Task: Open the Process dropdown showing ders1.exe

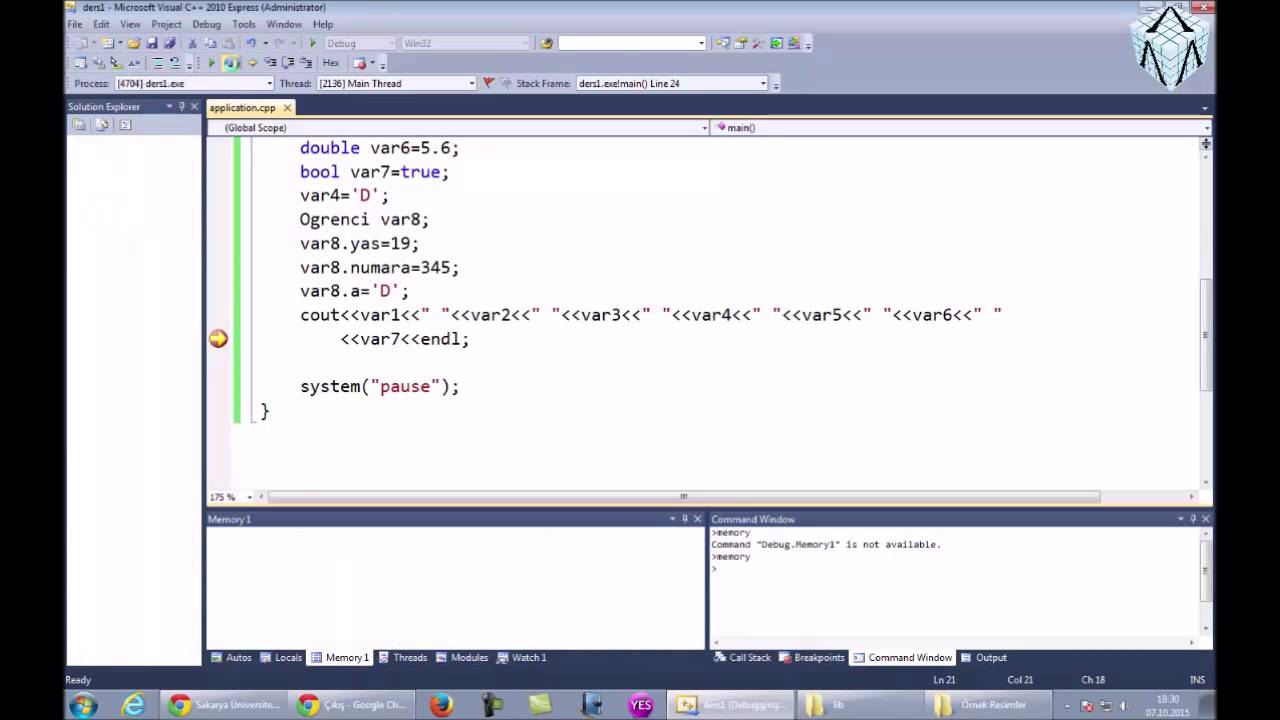Action: (269, 83)
